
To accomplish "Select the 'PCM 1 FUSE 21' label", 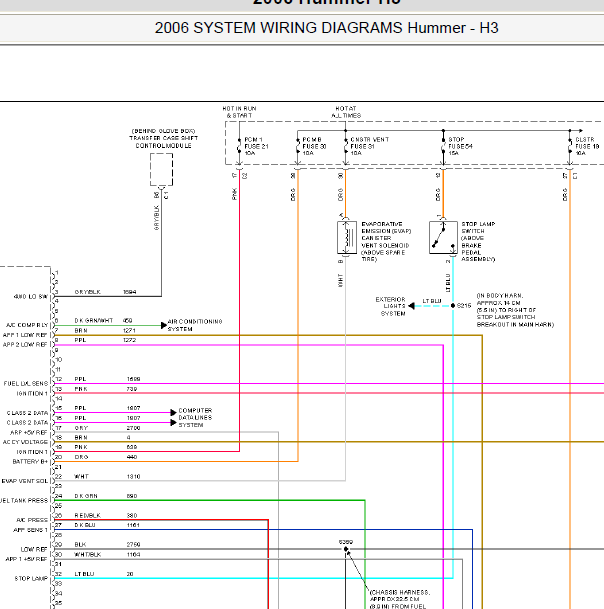I will [256, 146].
